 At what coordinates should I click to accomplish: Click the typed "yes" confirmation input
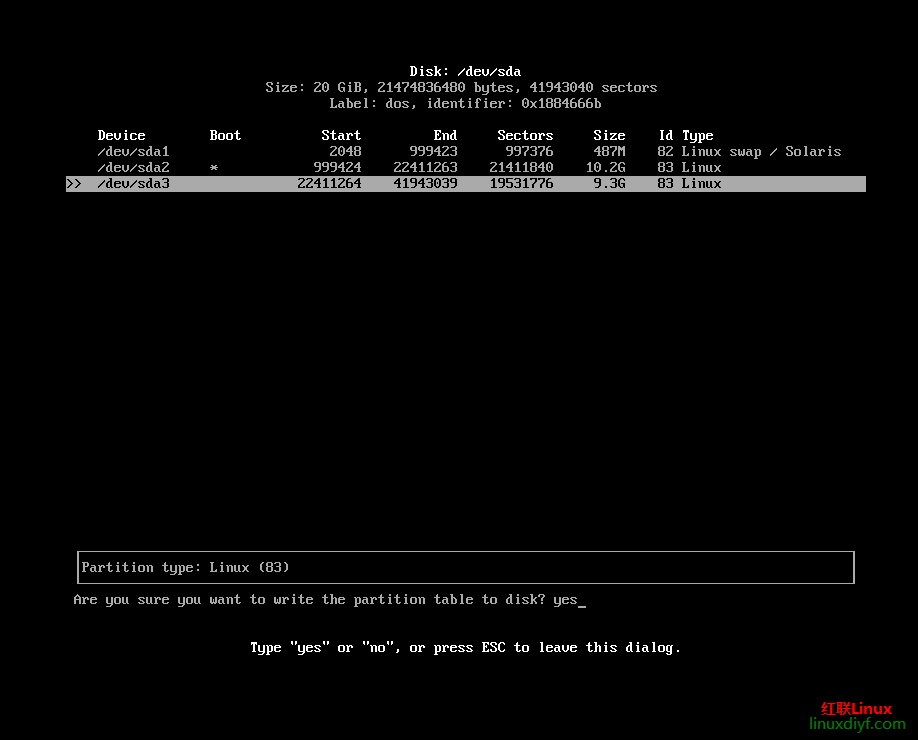(565, 600)
